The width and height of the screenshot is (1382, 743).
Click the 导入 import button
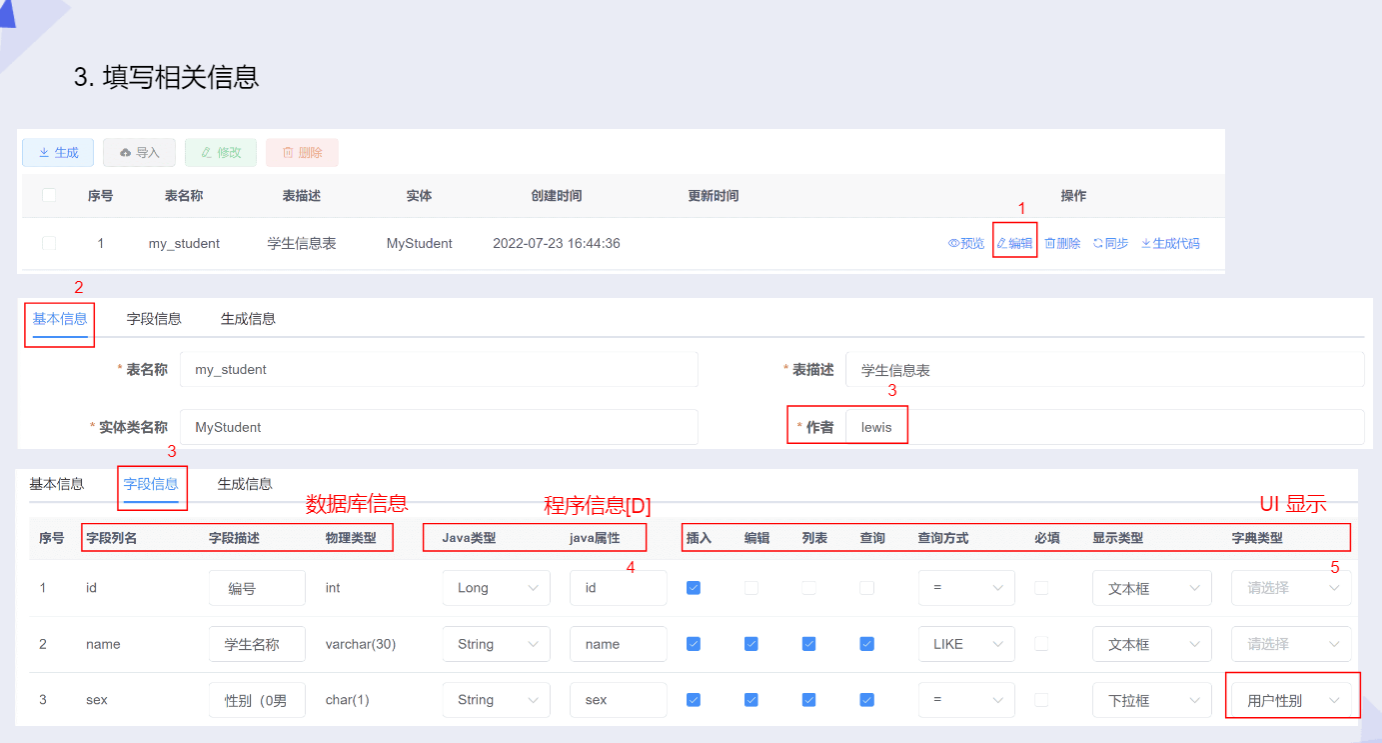(139, 152)
